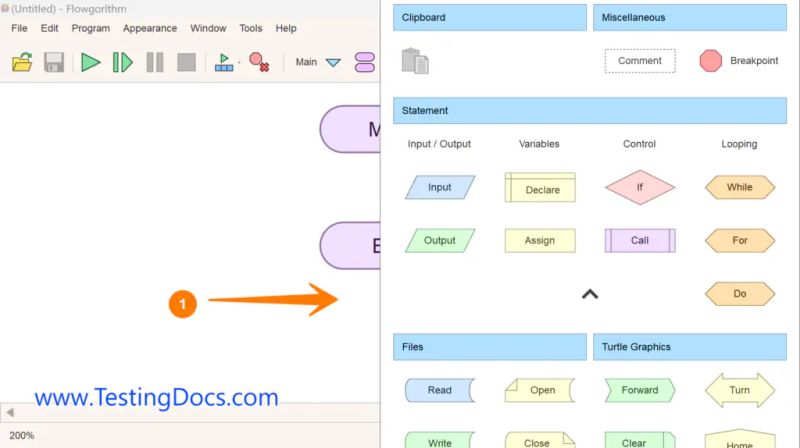Click the 200% zoom level in status bar
800x448 pixels.
point(22,435)
